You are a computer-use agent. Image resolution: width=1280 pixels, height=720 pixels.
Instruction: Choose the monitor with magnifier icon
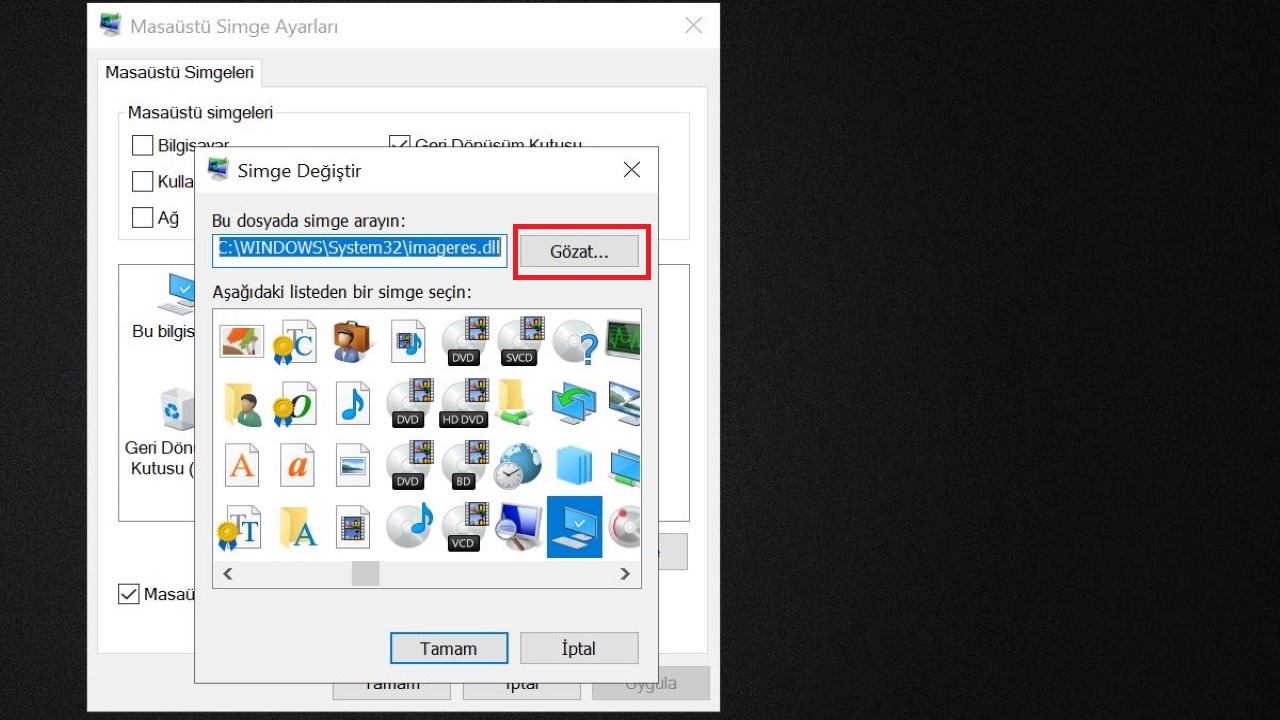[x=519, y=527]
